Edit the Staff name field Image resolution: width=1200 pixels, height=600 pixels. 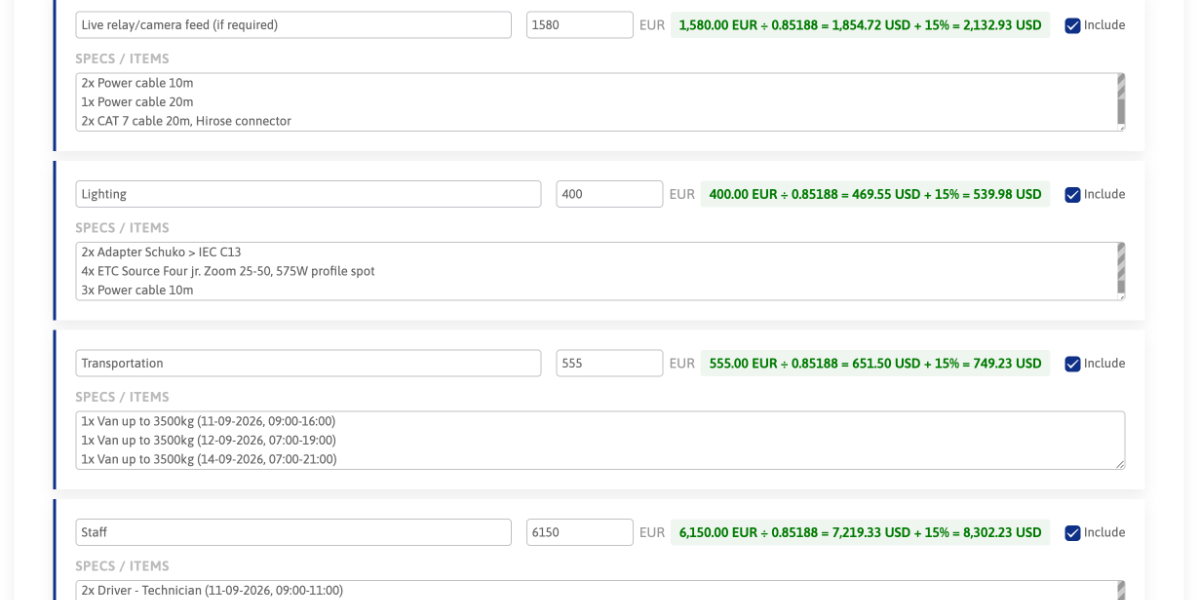tap(293, 532)
